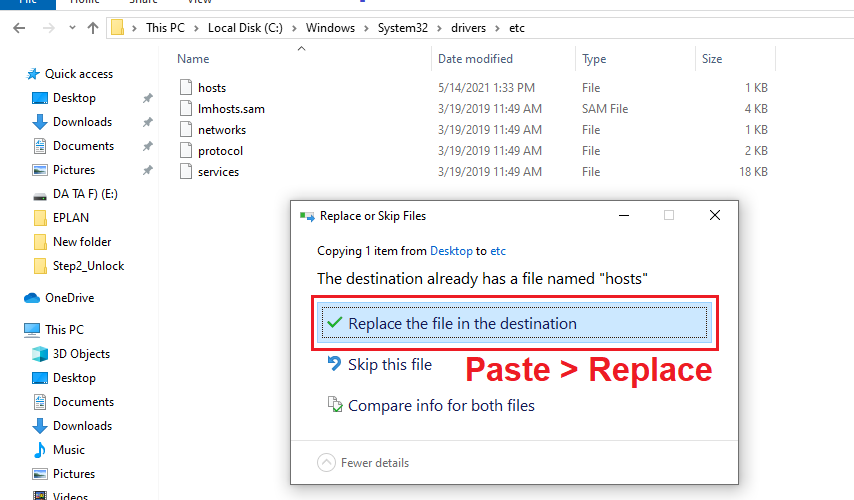The height and width of the screenshot is (500, 854).
Task: Select lmhosts.sam file in list
Action: coord(231,109)
